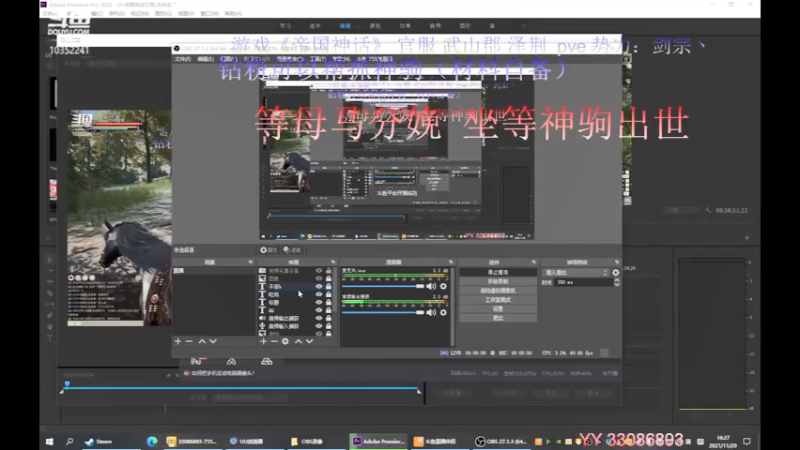This screenshot has width=800, height=450.
Task: Switch to Premiere 编辑 workspace tab
Action: point(345,26)
